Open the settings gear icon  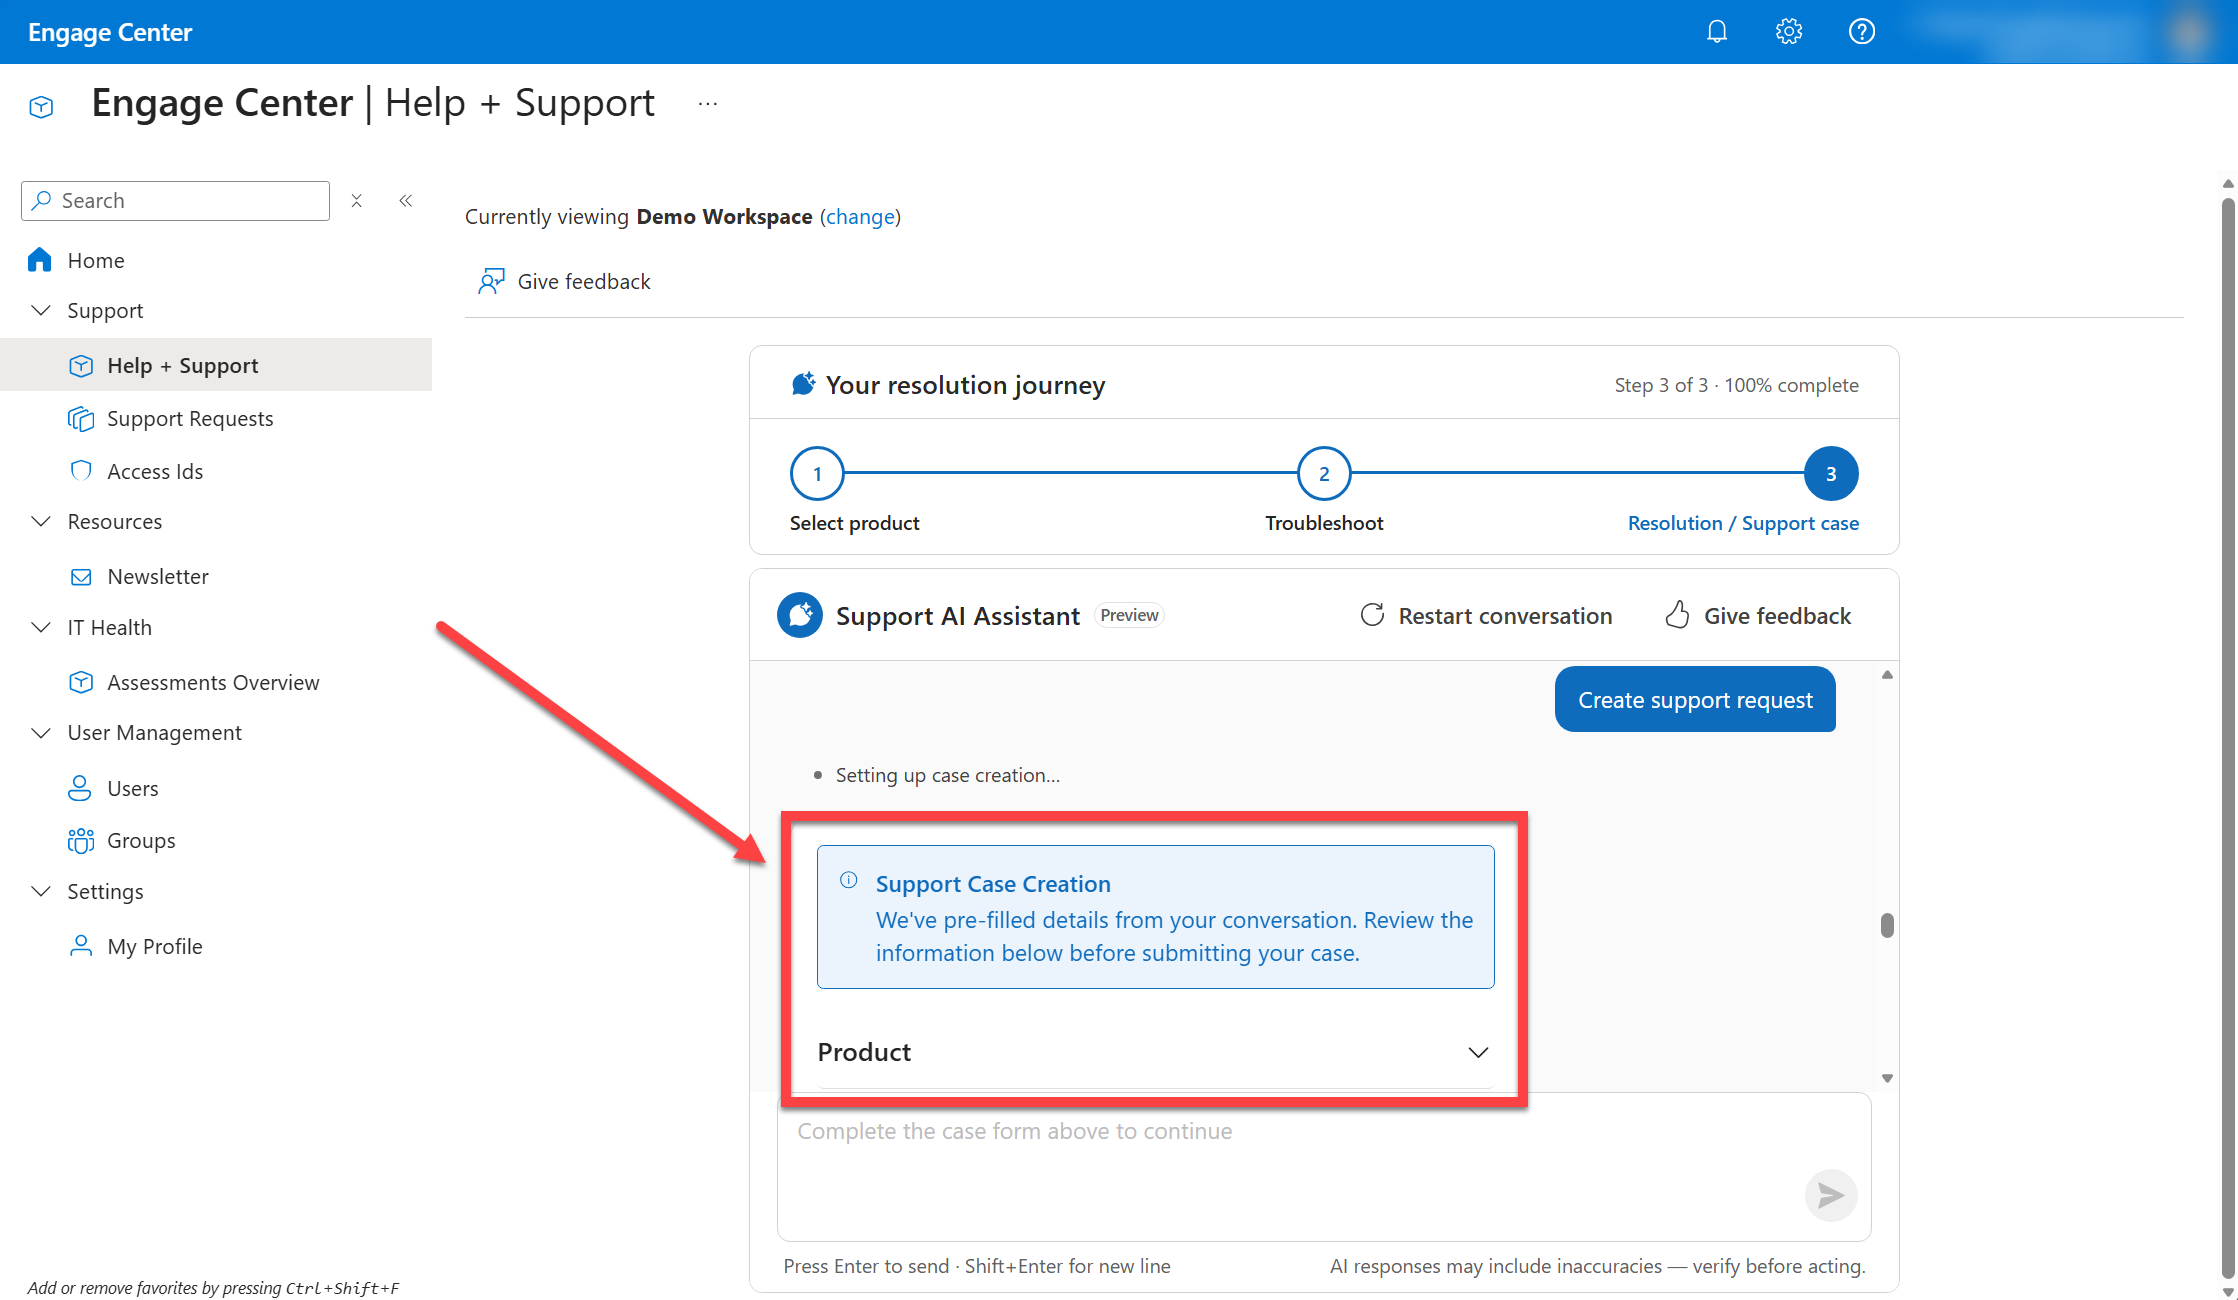click(1789, 32)
